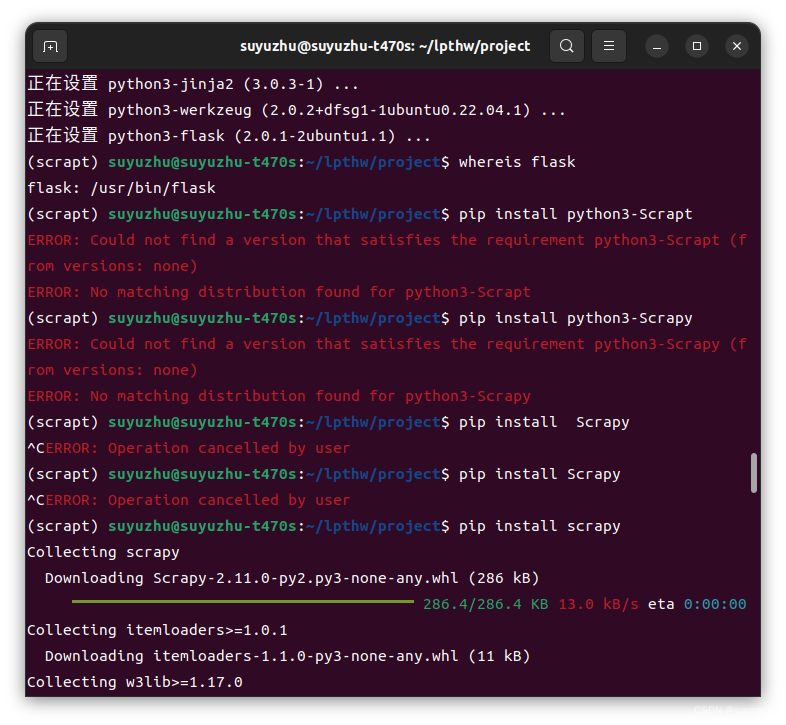786x725 pixels.
Task: Click the terminal scrollbar handle
Action: (x=753, y=473)
